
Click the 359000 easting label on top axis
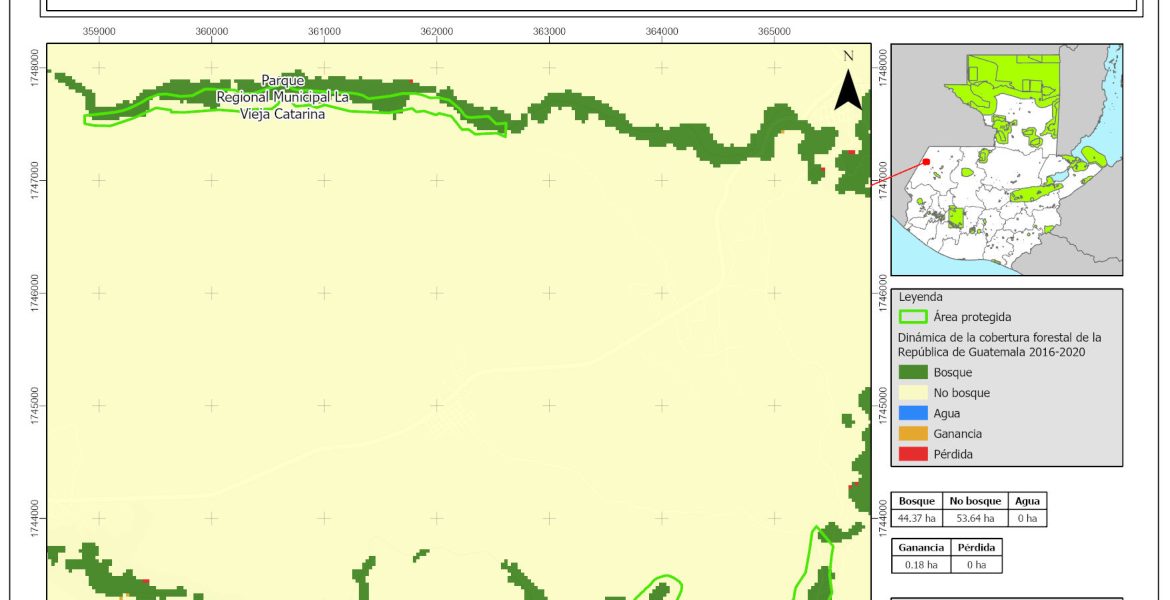point(98,31)
